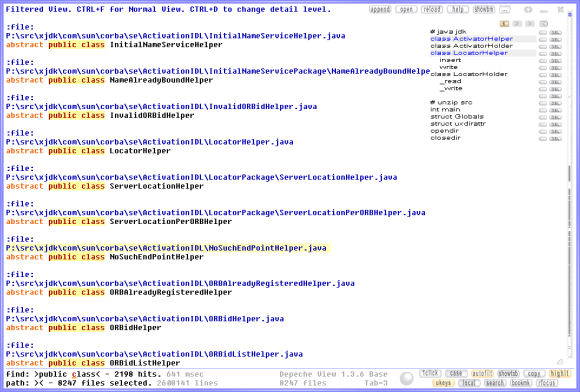Open the InitialNameServiceHelper.java file path

tap(176, 36)
